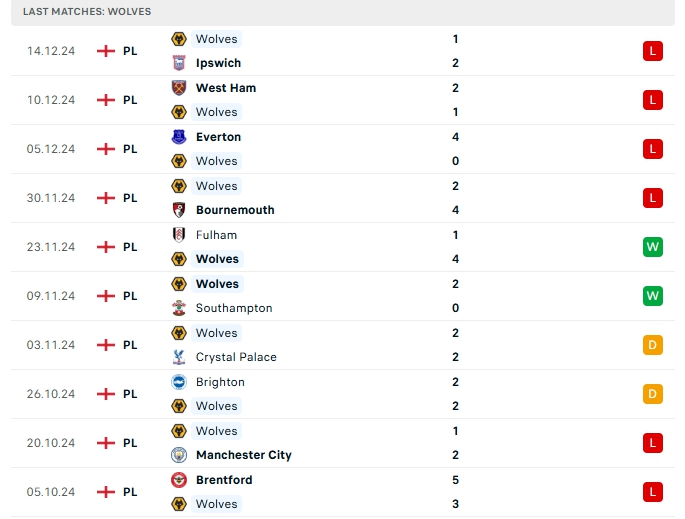
Task: Click the Brighton club badge icon
Action: coord(179,382)
